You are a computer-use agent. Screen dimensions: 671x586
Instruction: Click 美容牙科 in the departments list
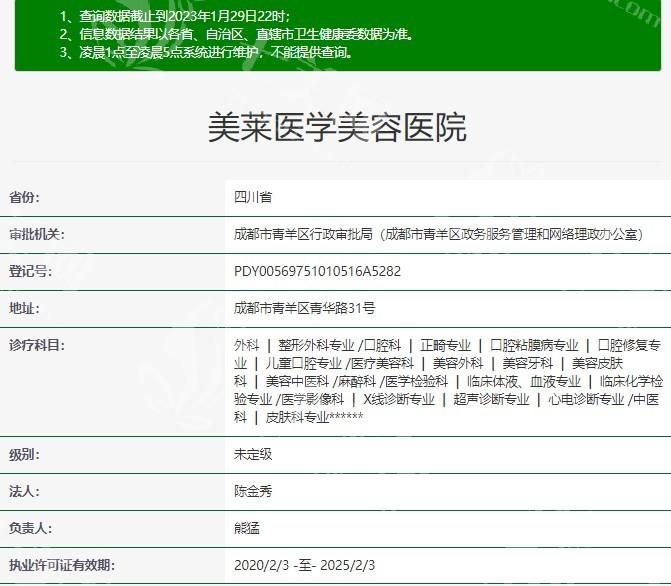(x=527, y=363)
